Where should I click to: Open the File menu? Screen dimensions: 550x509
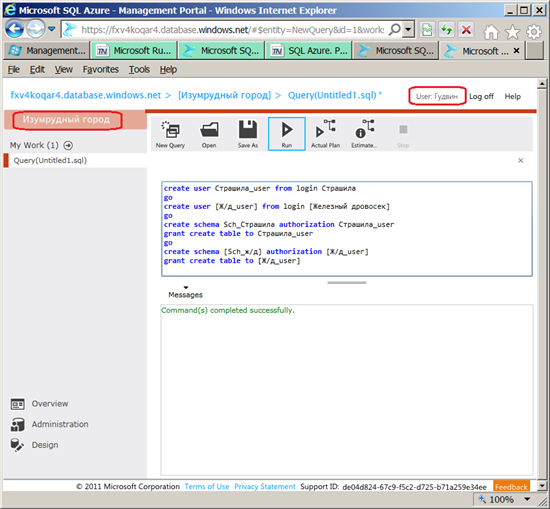coord(14,69)
